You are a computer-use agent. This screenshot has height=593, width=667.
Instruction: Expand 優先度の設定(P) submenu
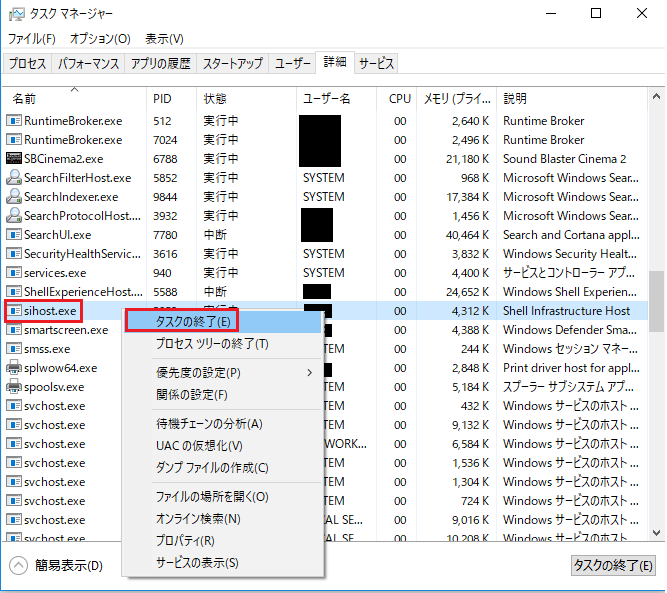[223, 373]
